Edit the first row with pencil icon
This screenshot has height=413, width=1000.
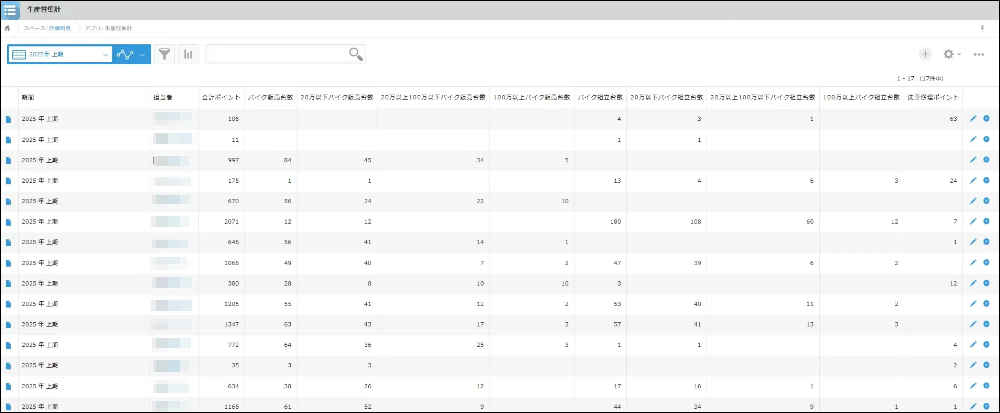973,119
